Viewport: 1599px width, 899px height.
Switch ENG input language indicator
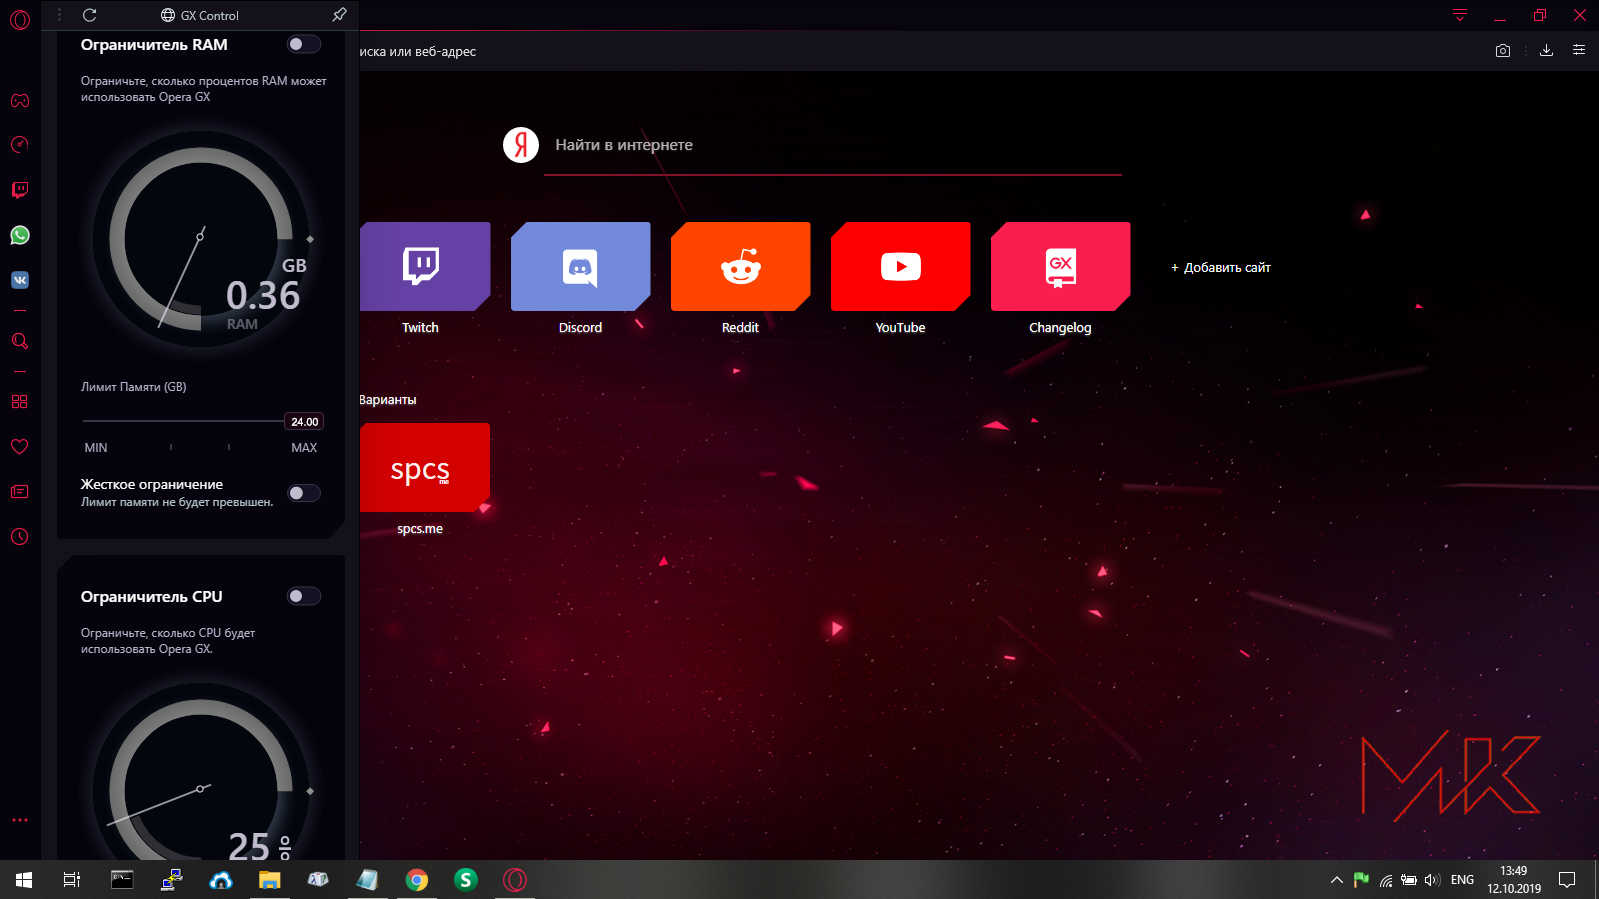(x=1462, y=880)
